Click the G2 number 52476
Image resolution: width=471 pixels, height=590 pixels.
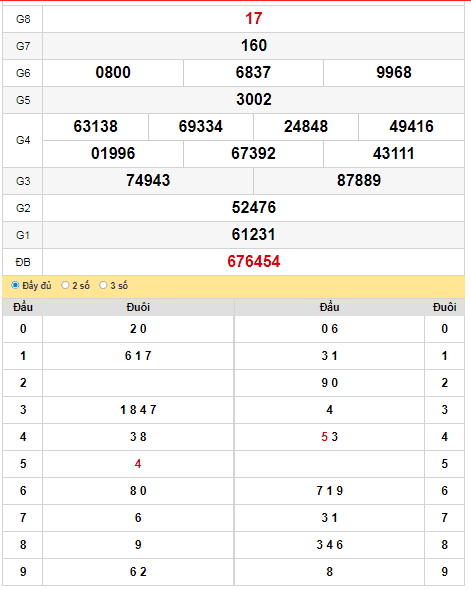pyautogui.click(x=254, y=208)
